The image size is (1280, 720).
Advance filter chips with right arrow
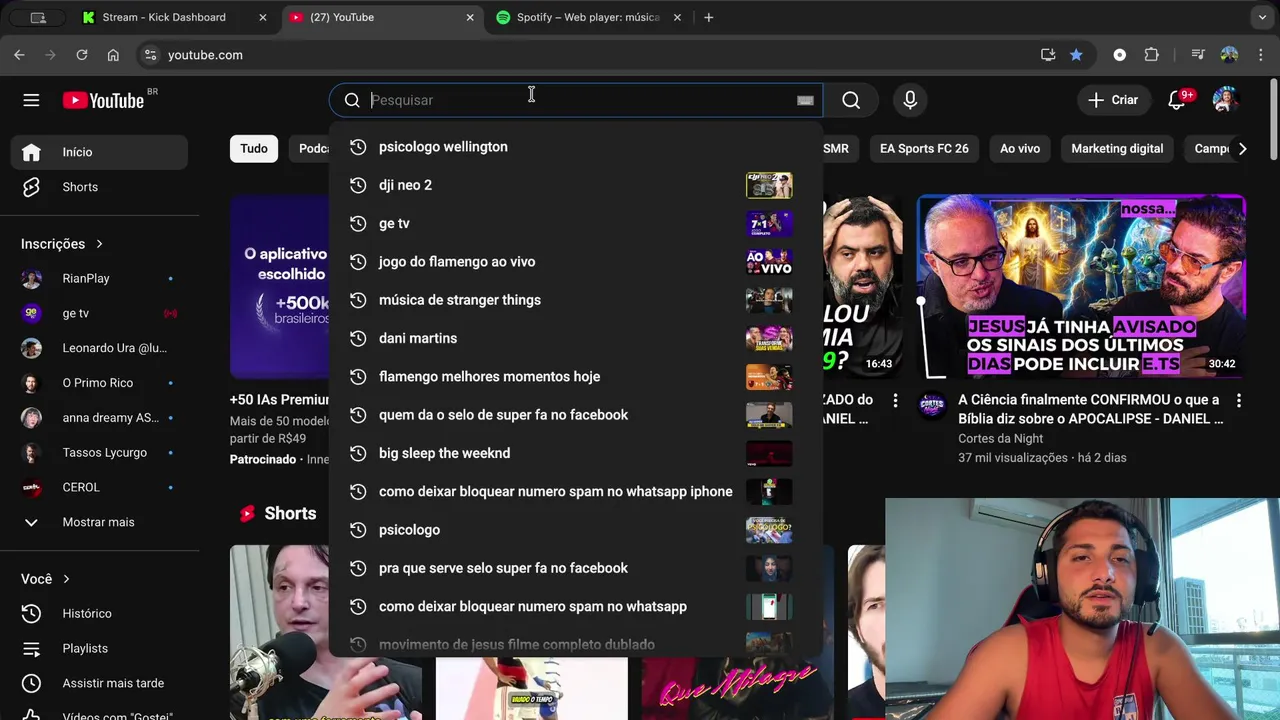coord(1242,148)
